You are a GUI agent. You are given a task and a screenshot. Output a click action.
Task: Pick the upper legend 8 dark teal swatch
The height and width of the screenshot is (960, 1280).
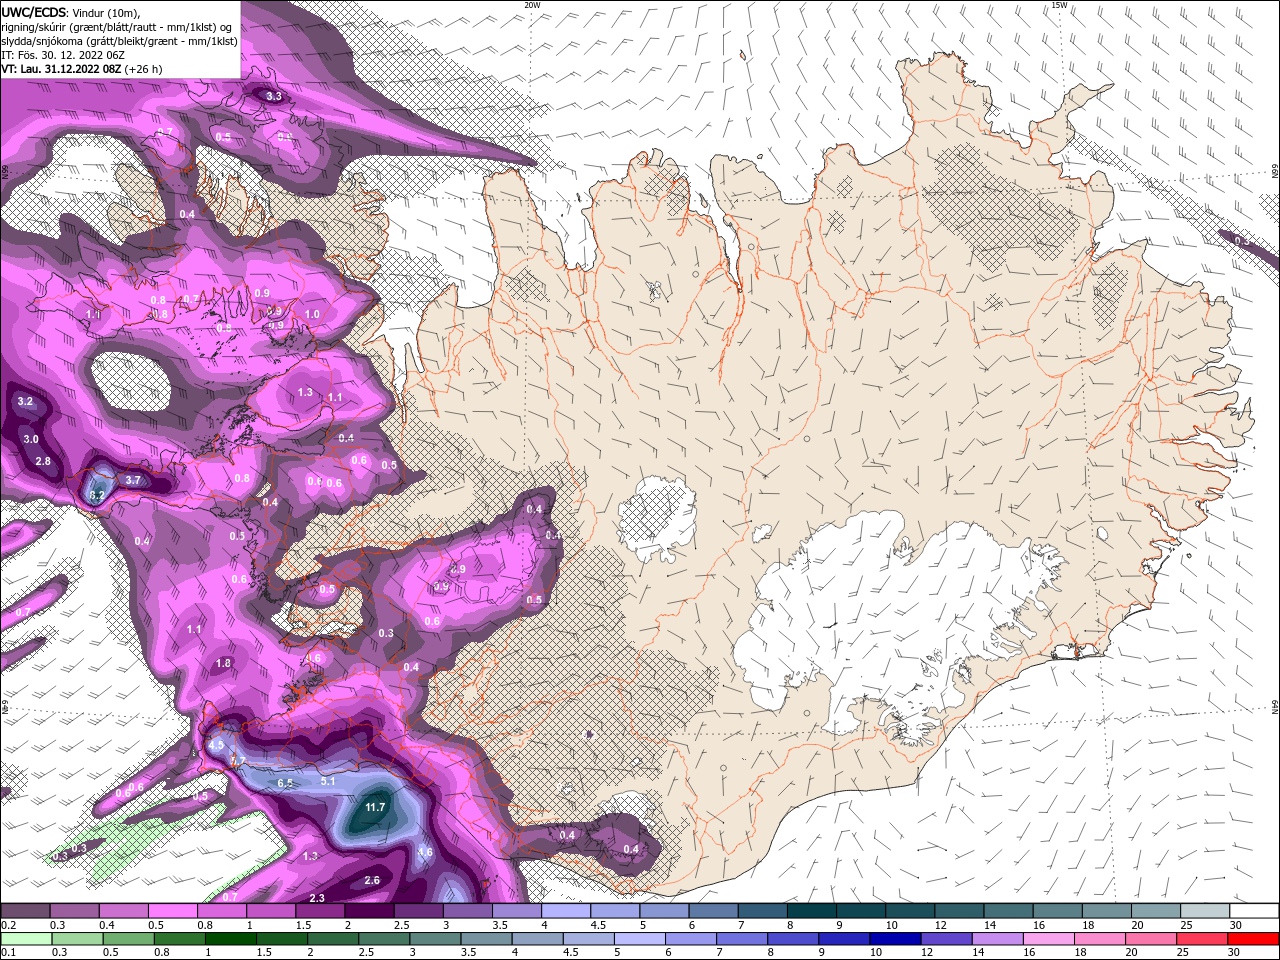812,911
